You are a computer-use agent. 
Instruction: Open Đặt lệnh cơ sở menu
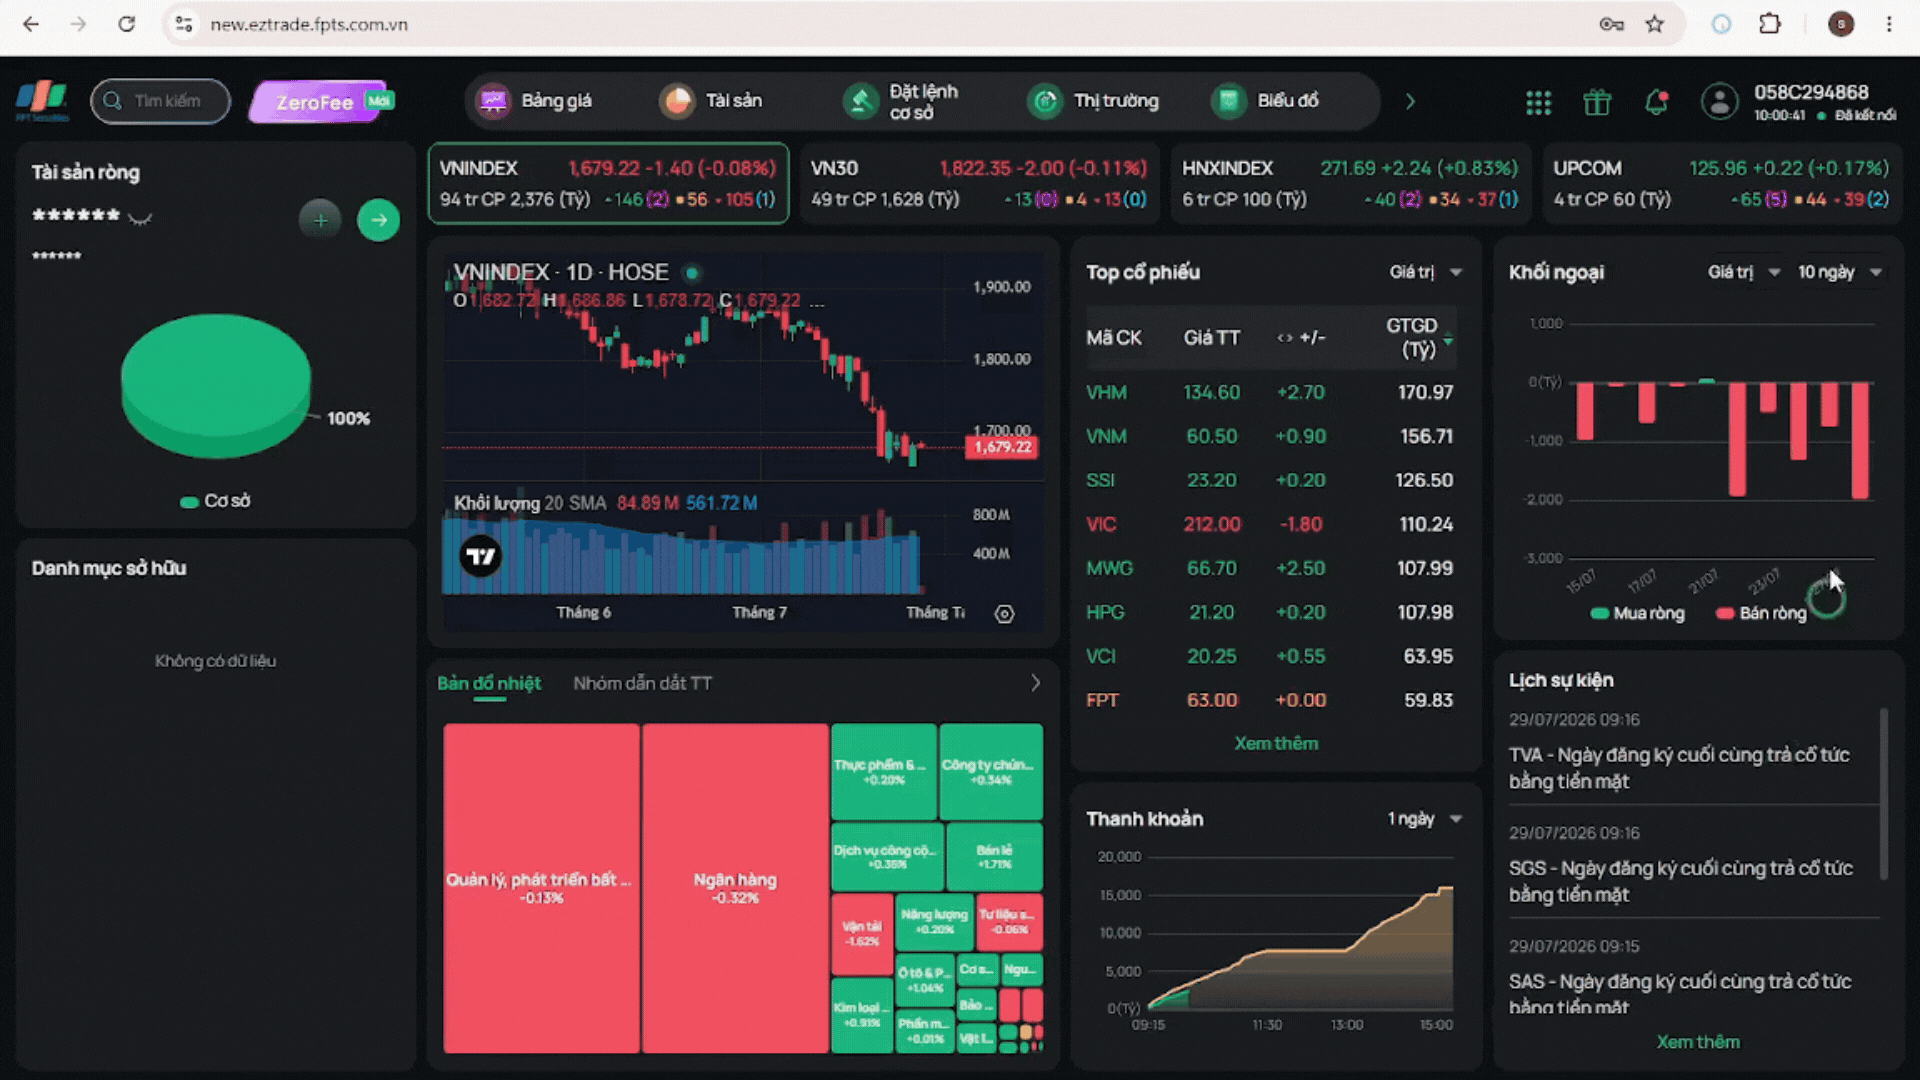tap(901, 101)
